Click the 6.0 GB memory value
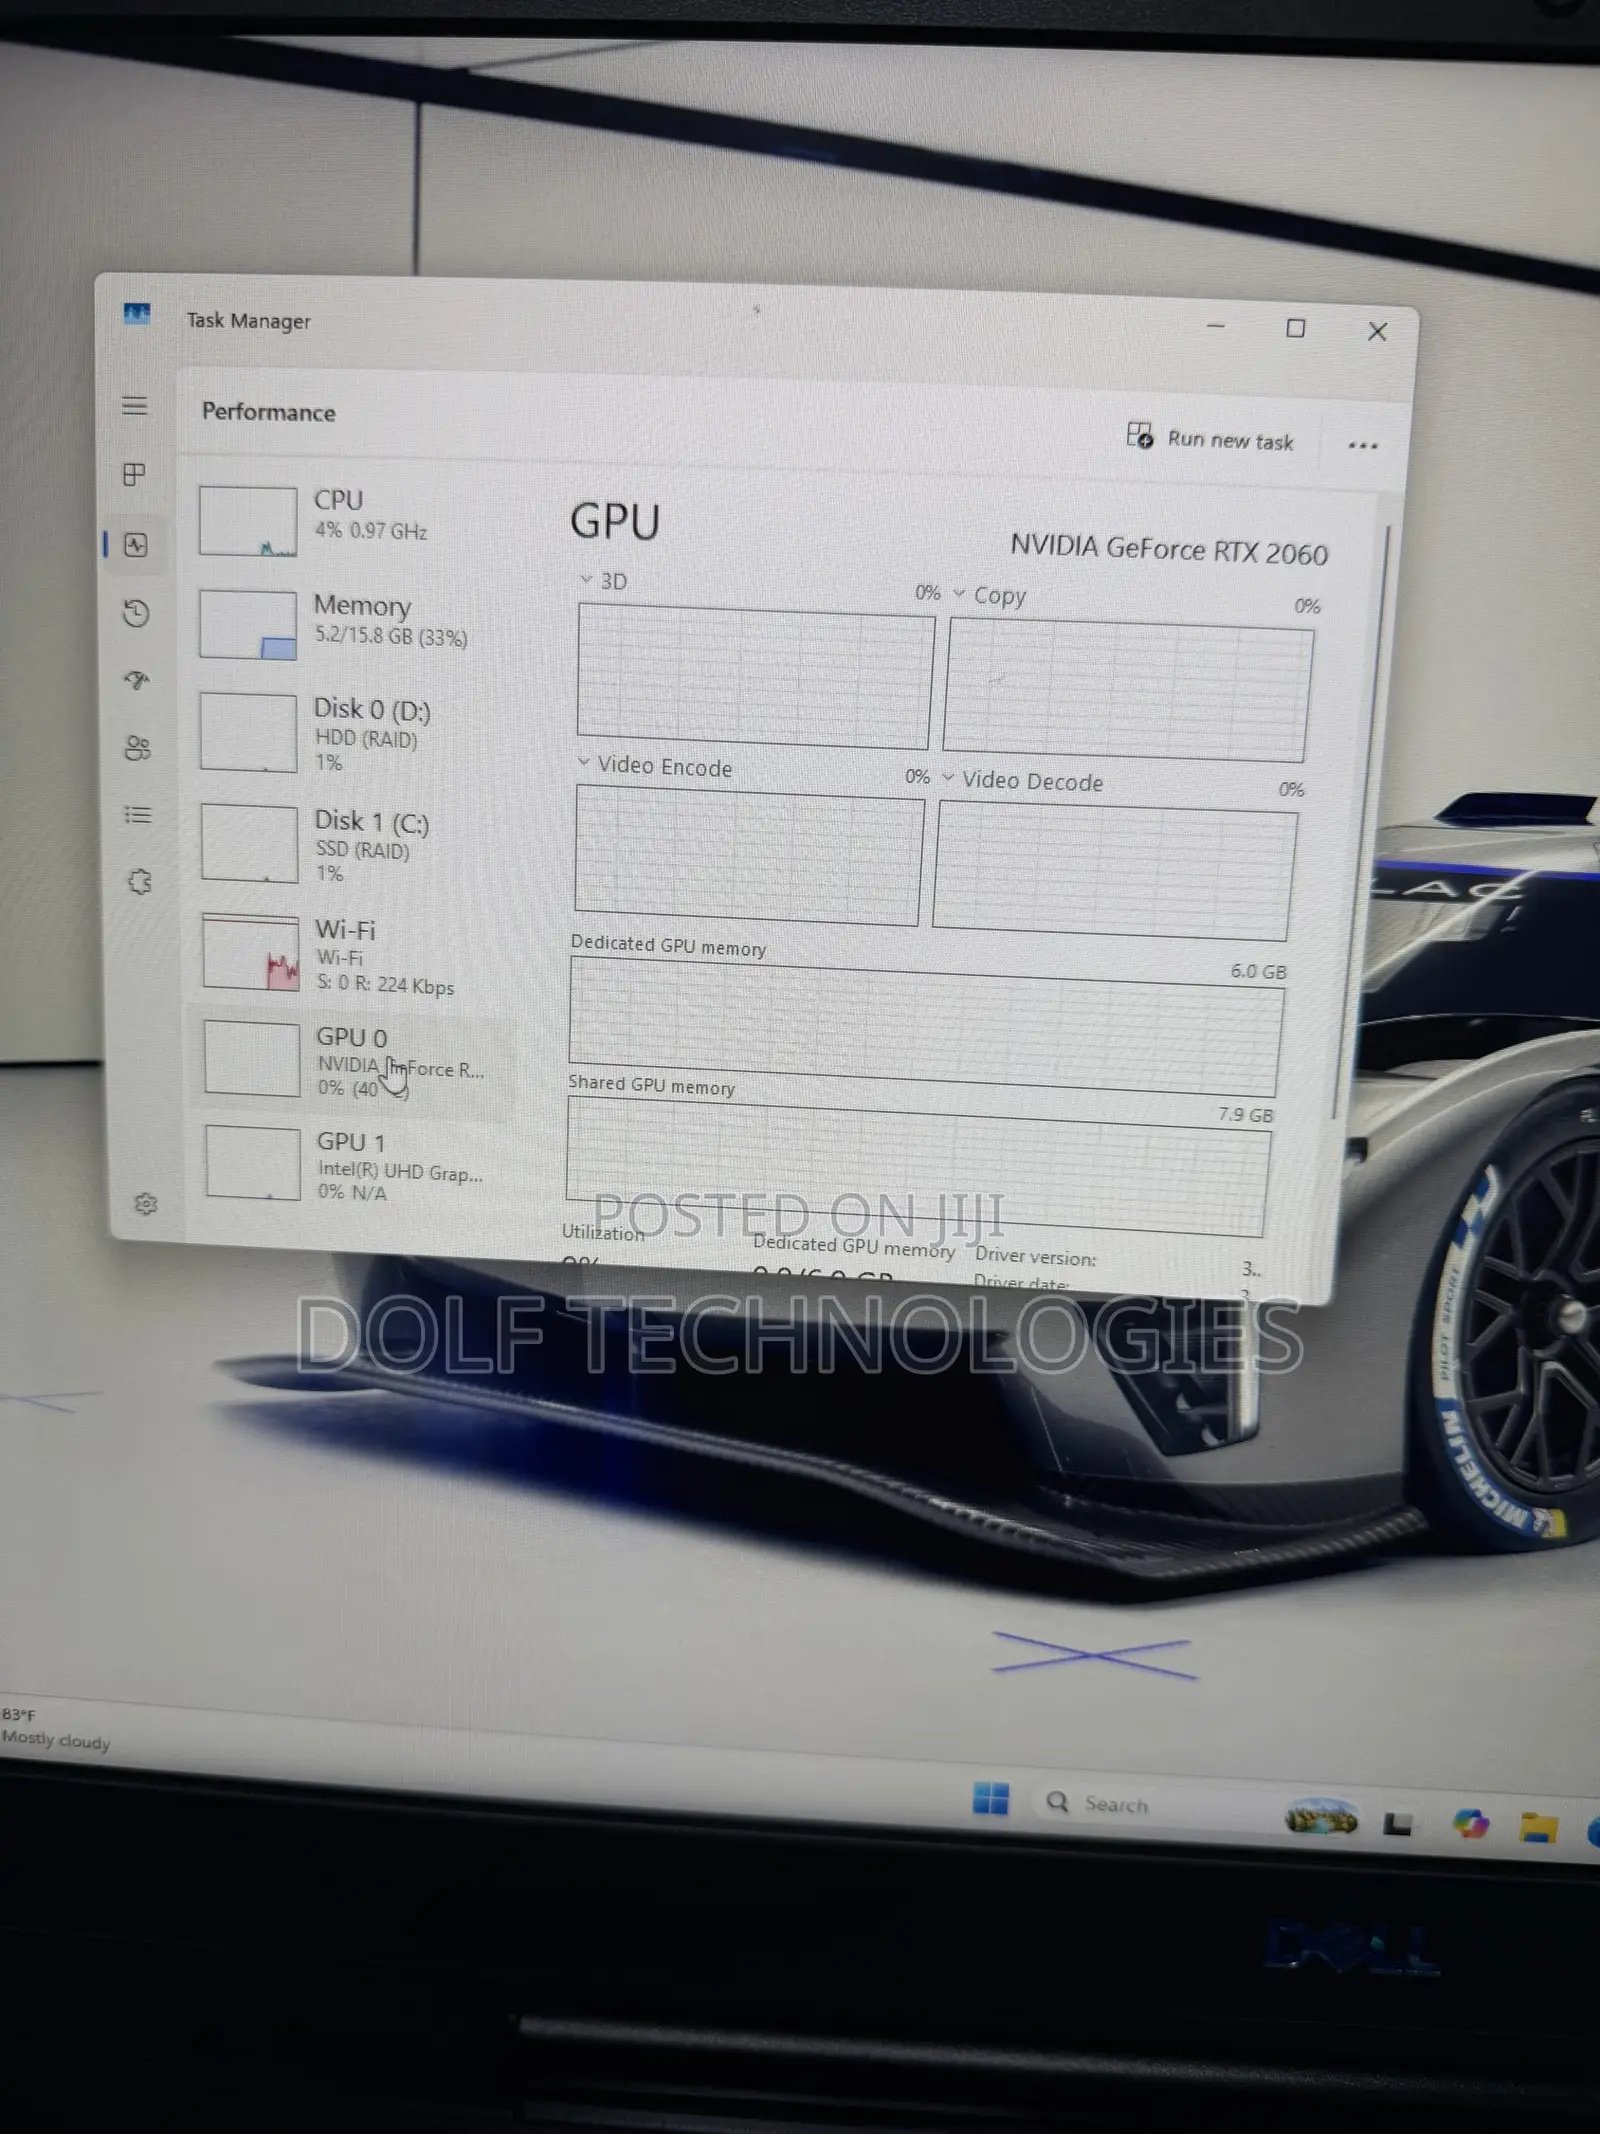The width and height of the screenshot is (1600, 2134). click(x=1258, y=972)
